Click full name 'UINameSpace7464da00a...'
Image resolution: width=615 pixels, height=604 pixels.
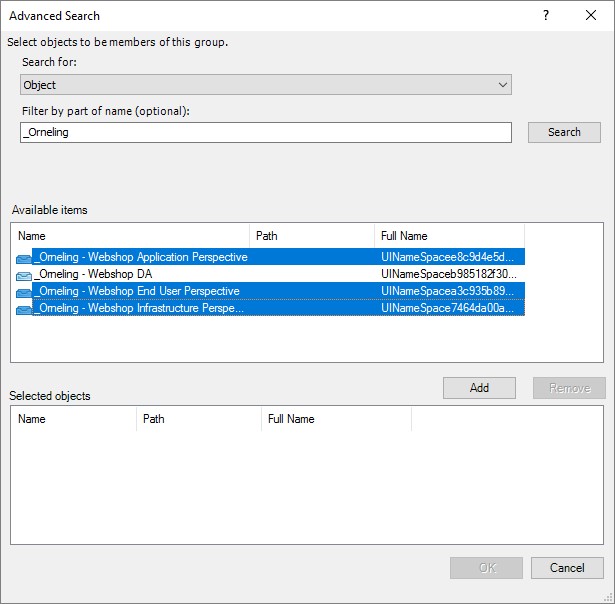(447, 308)
